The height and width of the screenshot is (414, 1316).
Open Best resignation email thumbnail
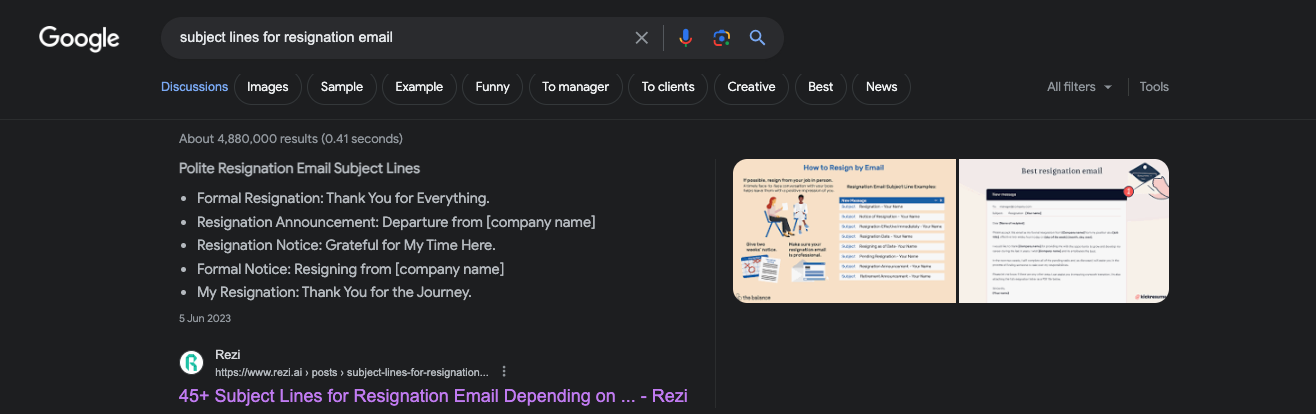1064,231
